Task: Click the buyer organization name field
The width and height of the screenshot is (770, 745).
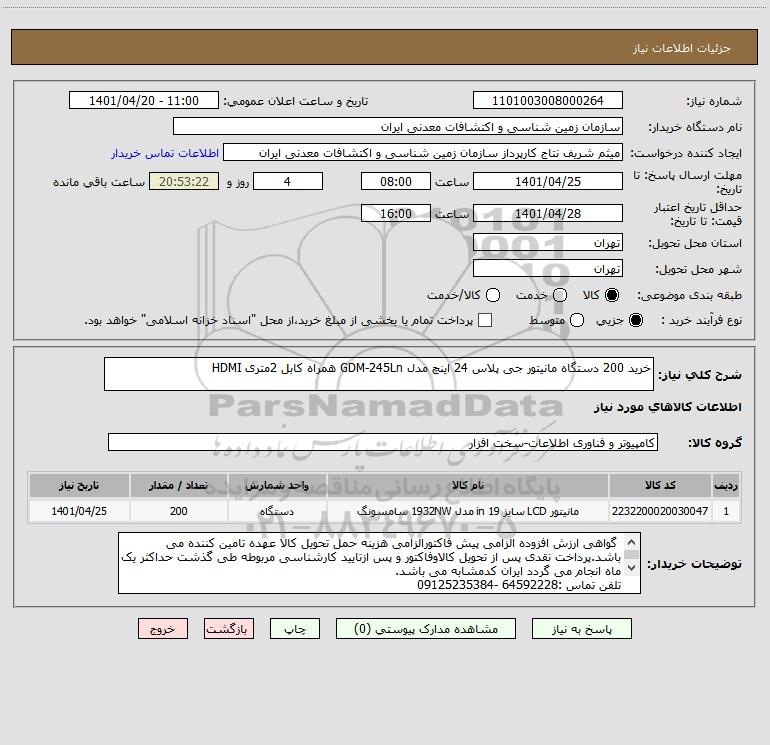Action: [x=398, y=127]
